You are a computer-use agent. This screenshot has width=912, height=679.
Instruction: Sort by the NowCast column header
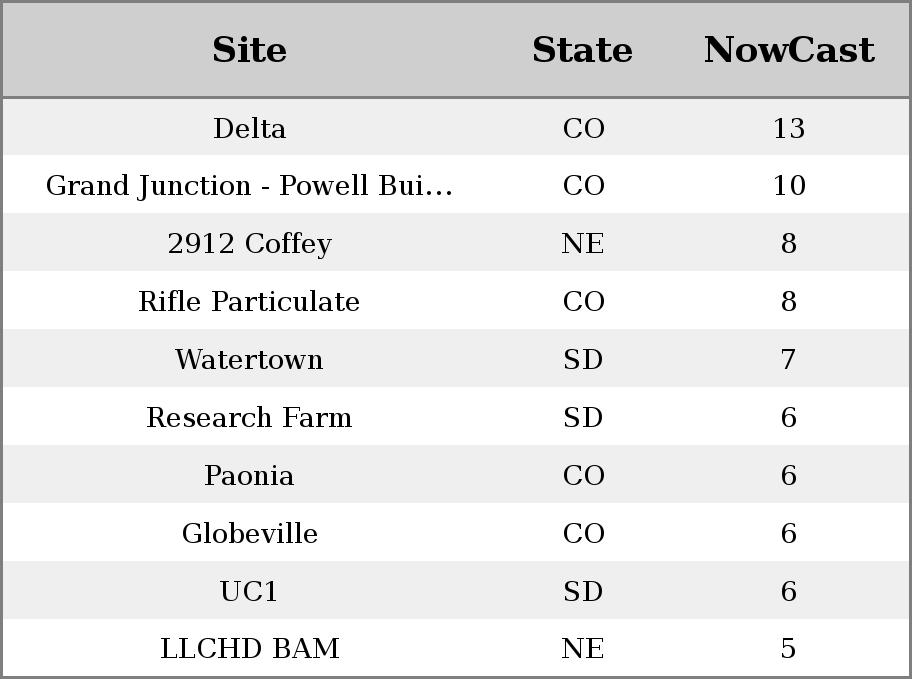pyautogui.click(x=789, y=50)
